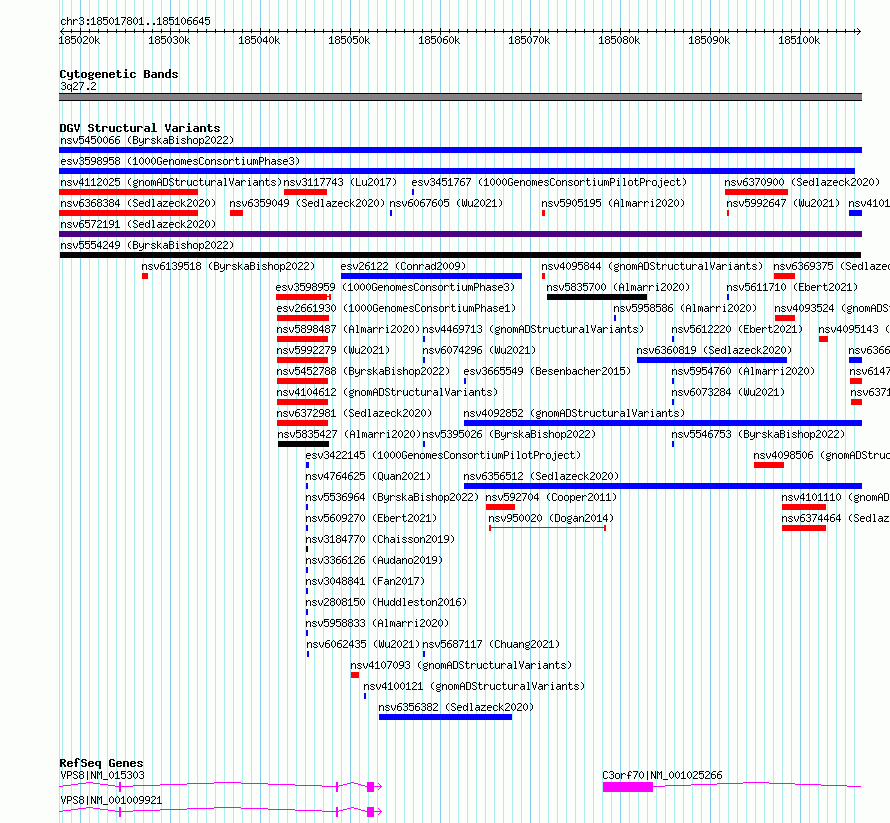
Task: Click nsv5546753 (ByrskaBishop2022) label
Action: click(758, 434)
